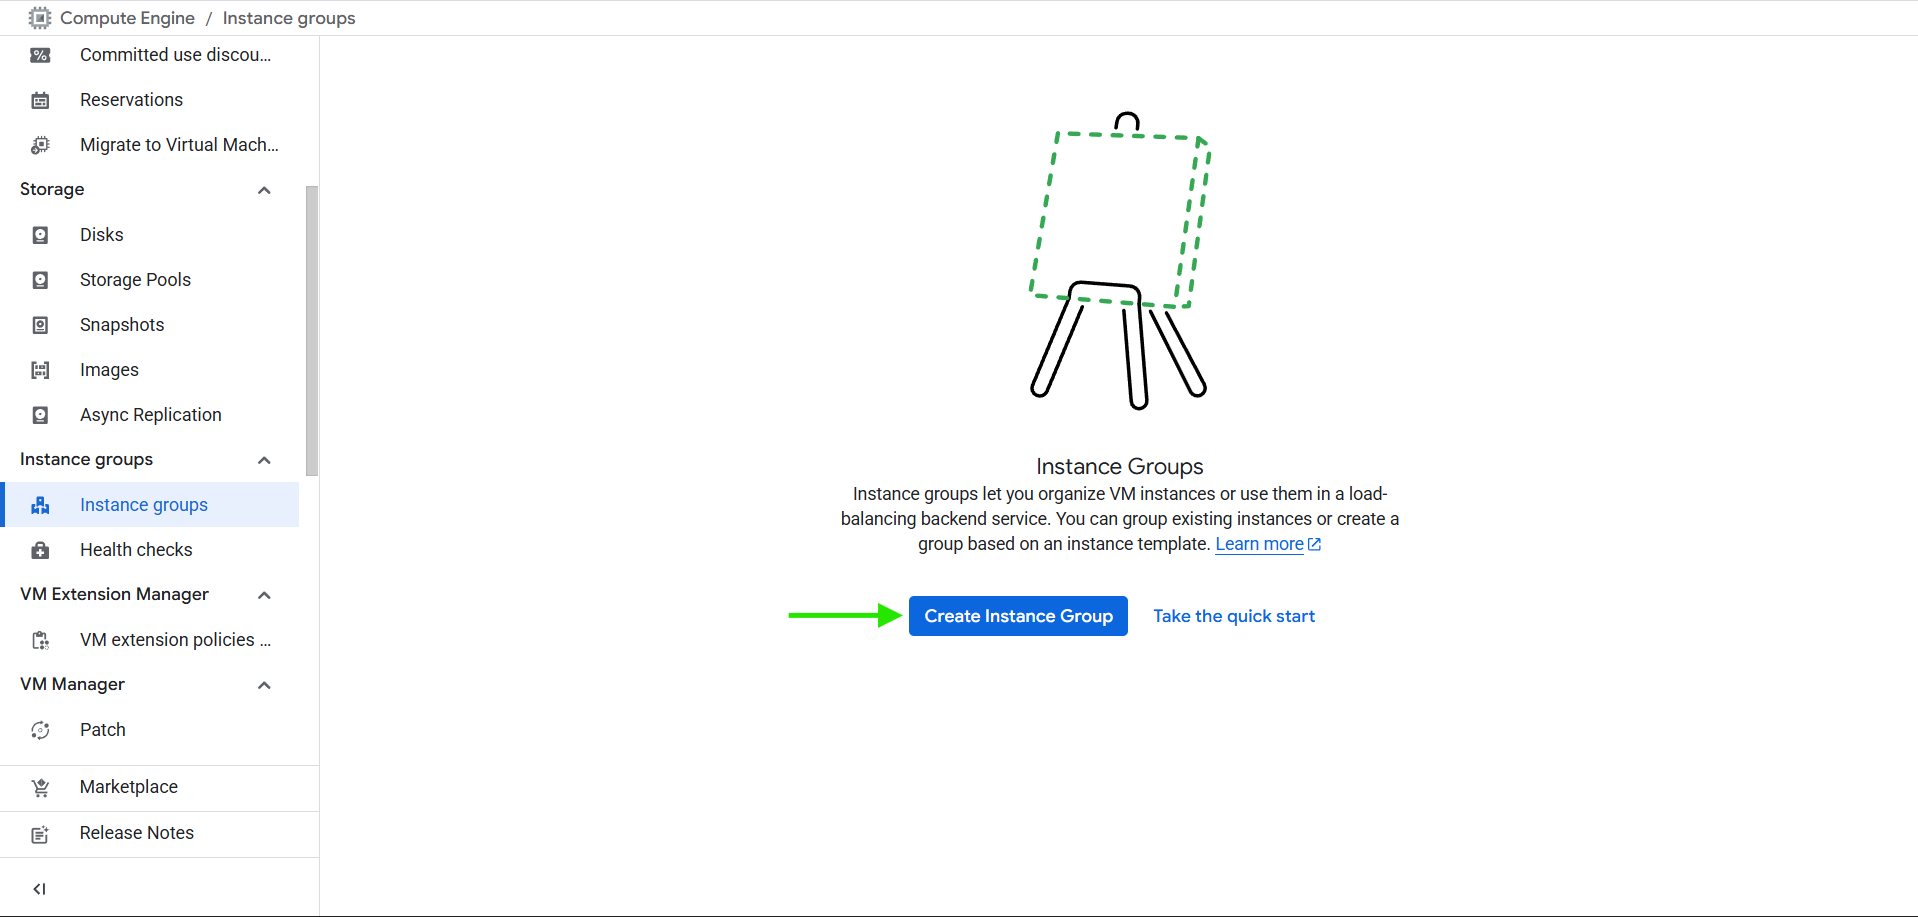
Task: Click the Reservations calendar icon
Action: tap(40, 100)
